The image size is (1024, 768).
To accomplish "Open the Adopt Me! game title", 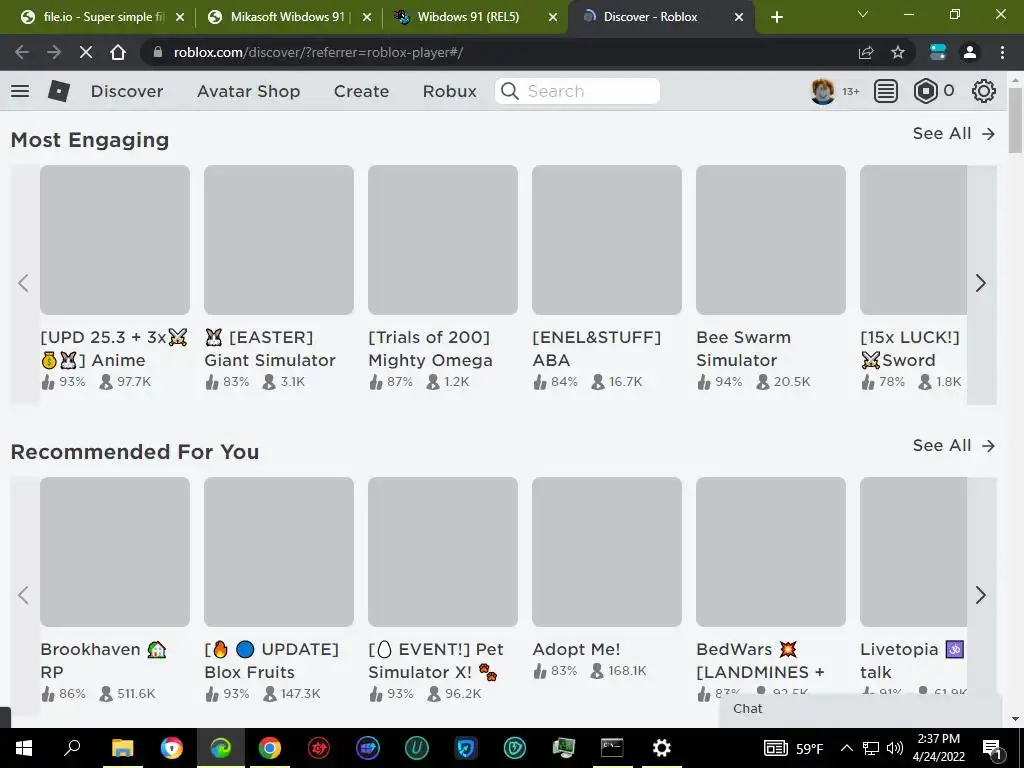I will click(576, 649).
